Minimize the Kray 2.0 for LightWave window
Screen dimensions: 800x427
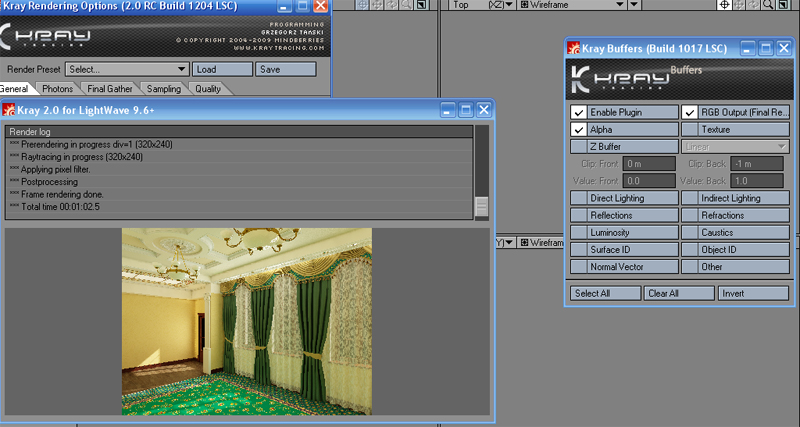click(x=449, y=109)
